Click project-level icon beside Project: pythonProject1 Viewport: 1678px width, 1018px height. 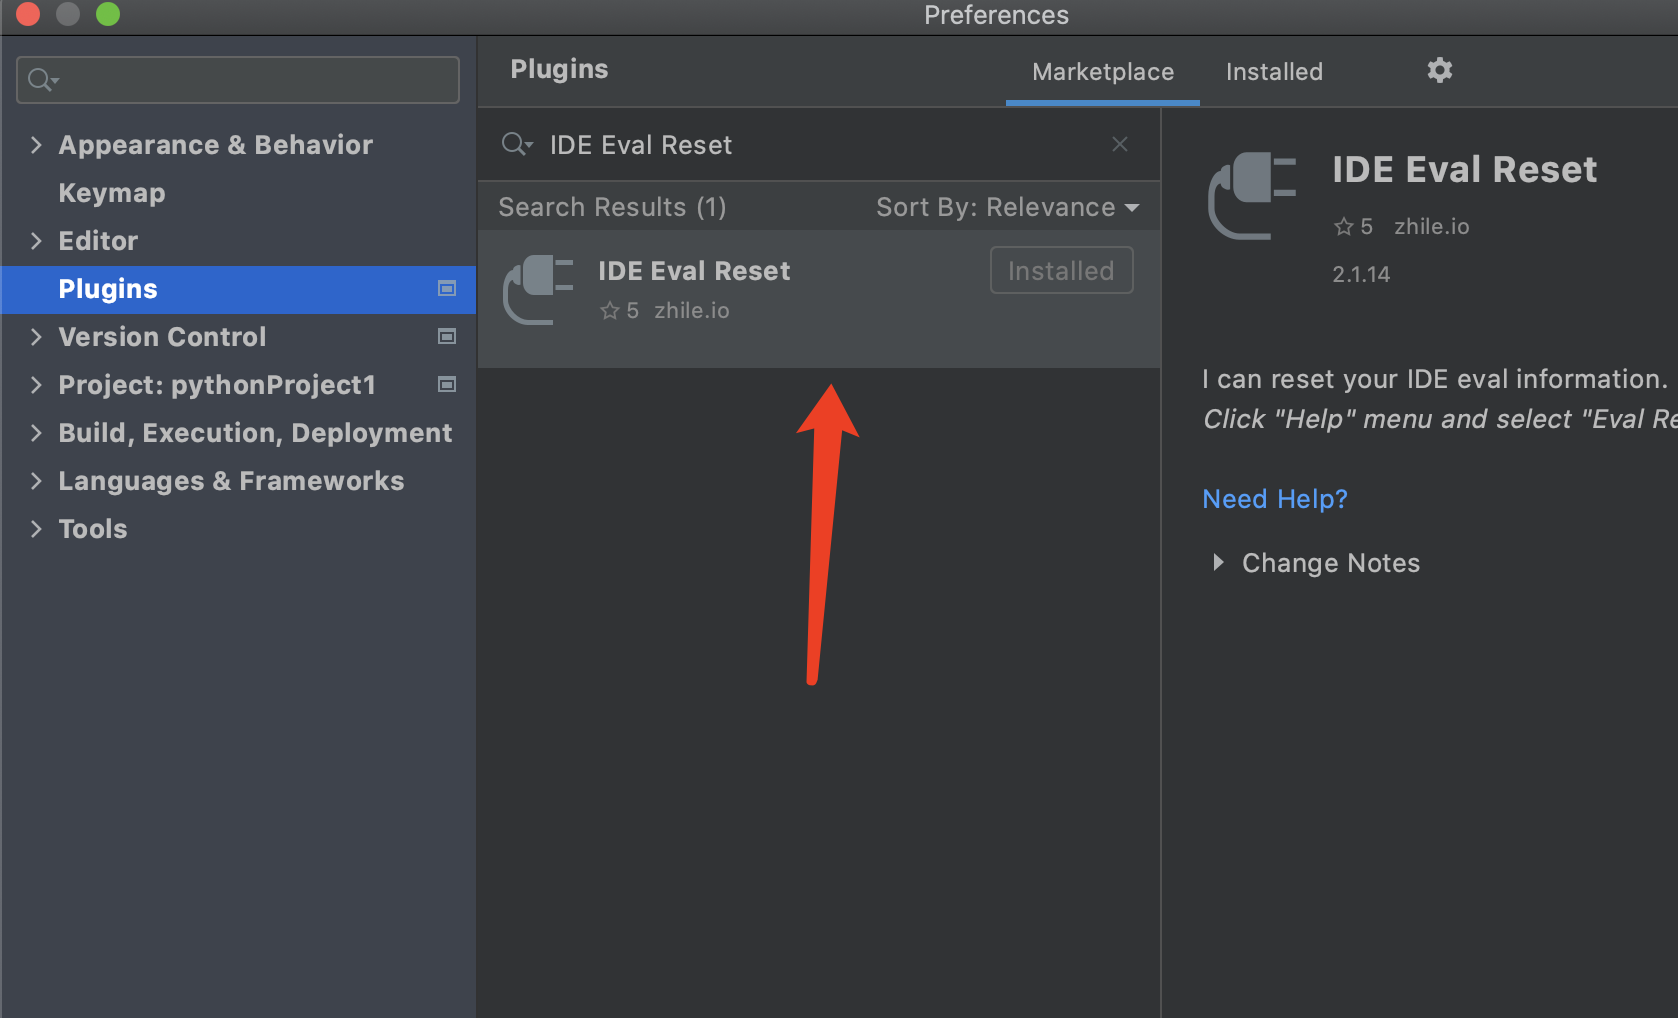[447, 385]
